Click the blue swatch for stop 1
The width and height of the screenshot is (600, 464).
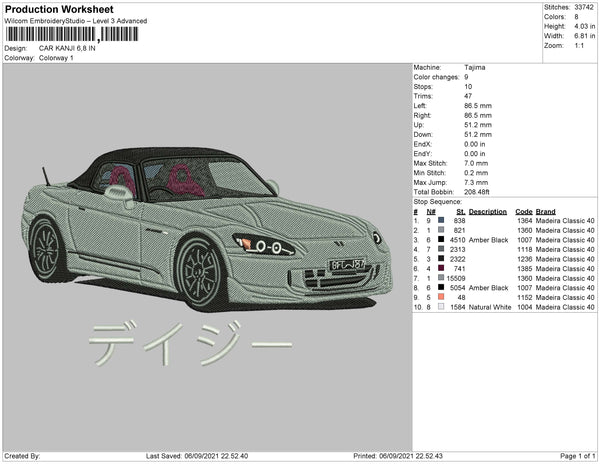click(440, 221)
